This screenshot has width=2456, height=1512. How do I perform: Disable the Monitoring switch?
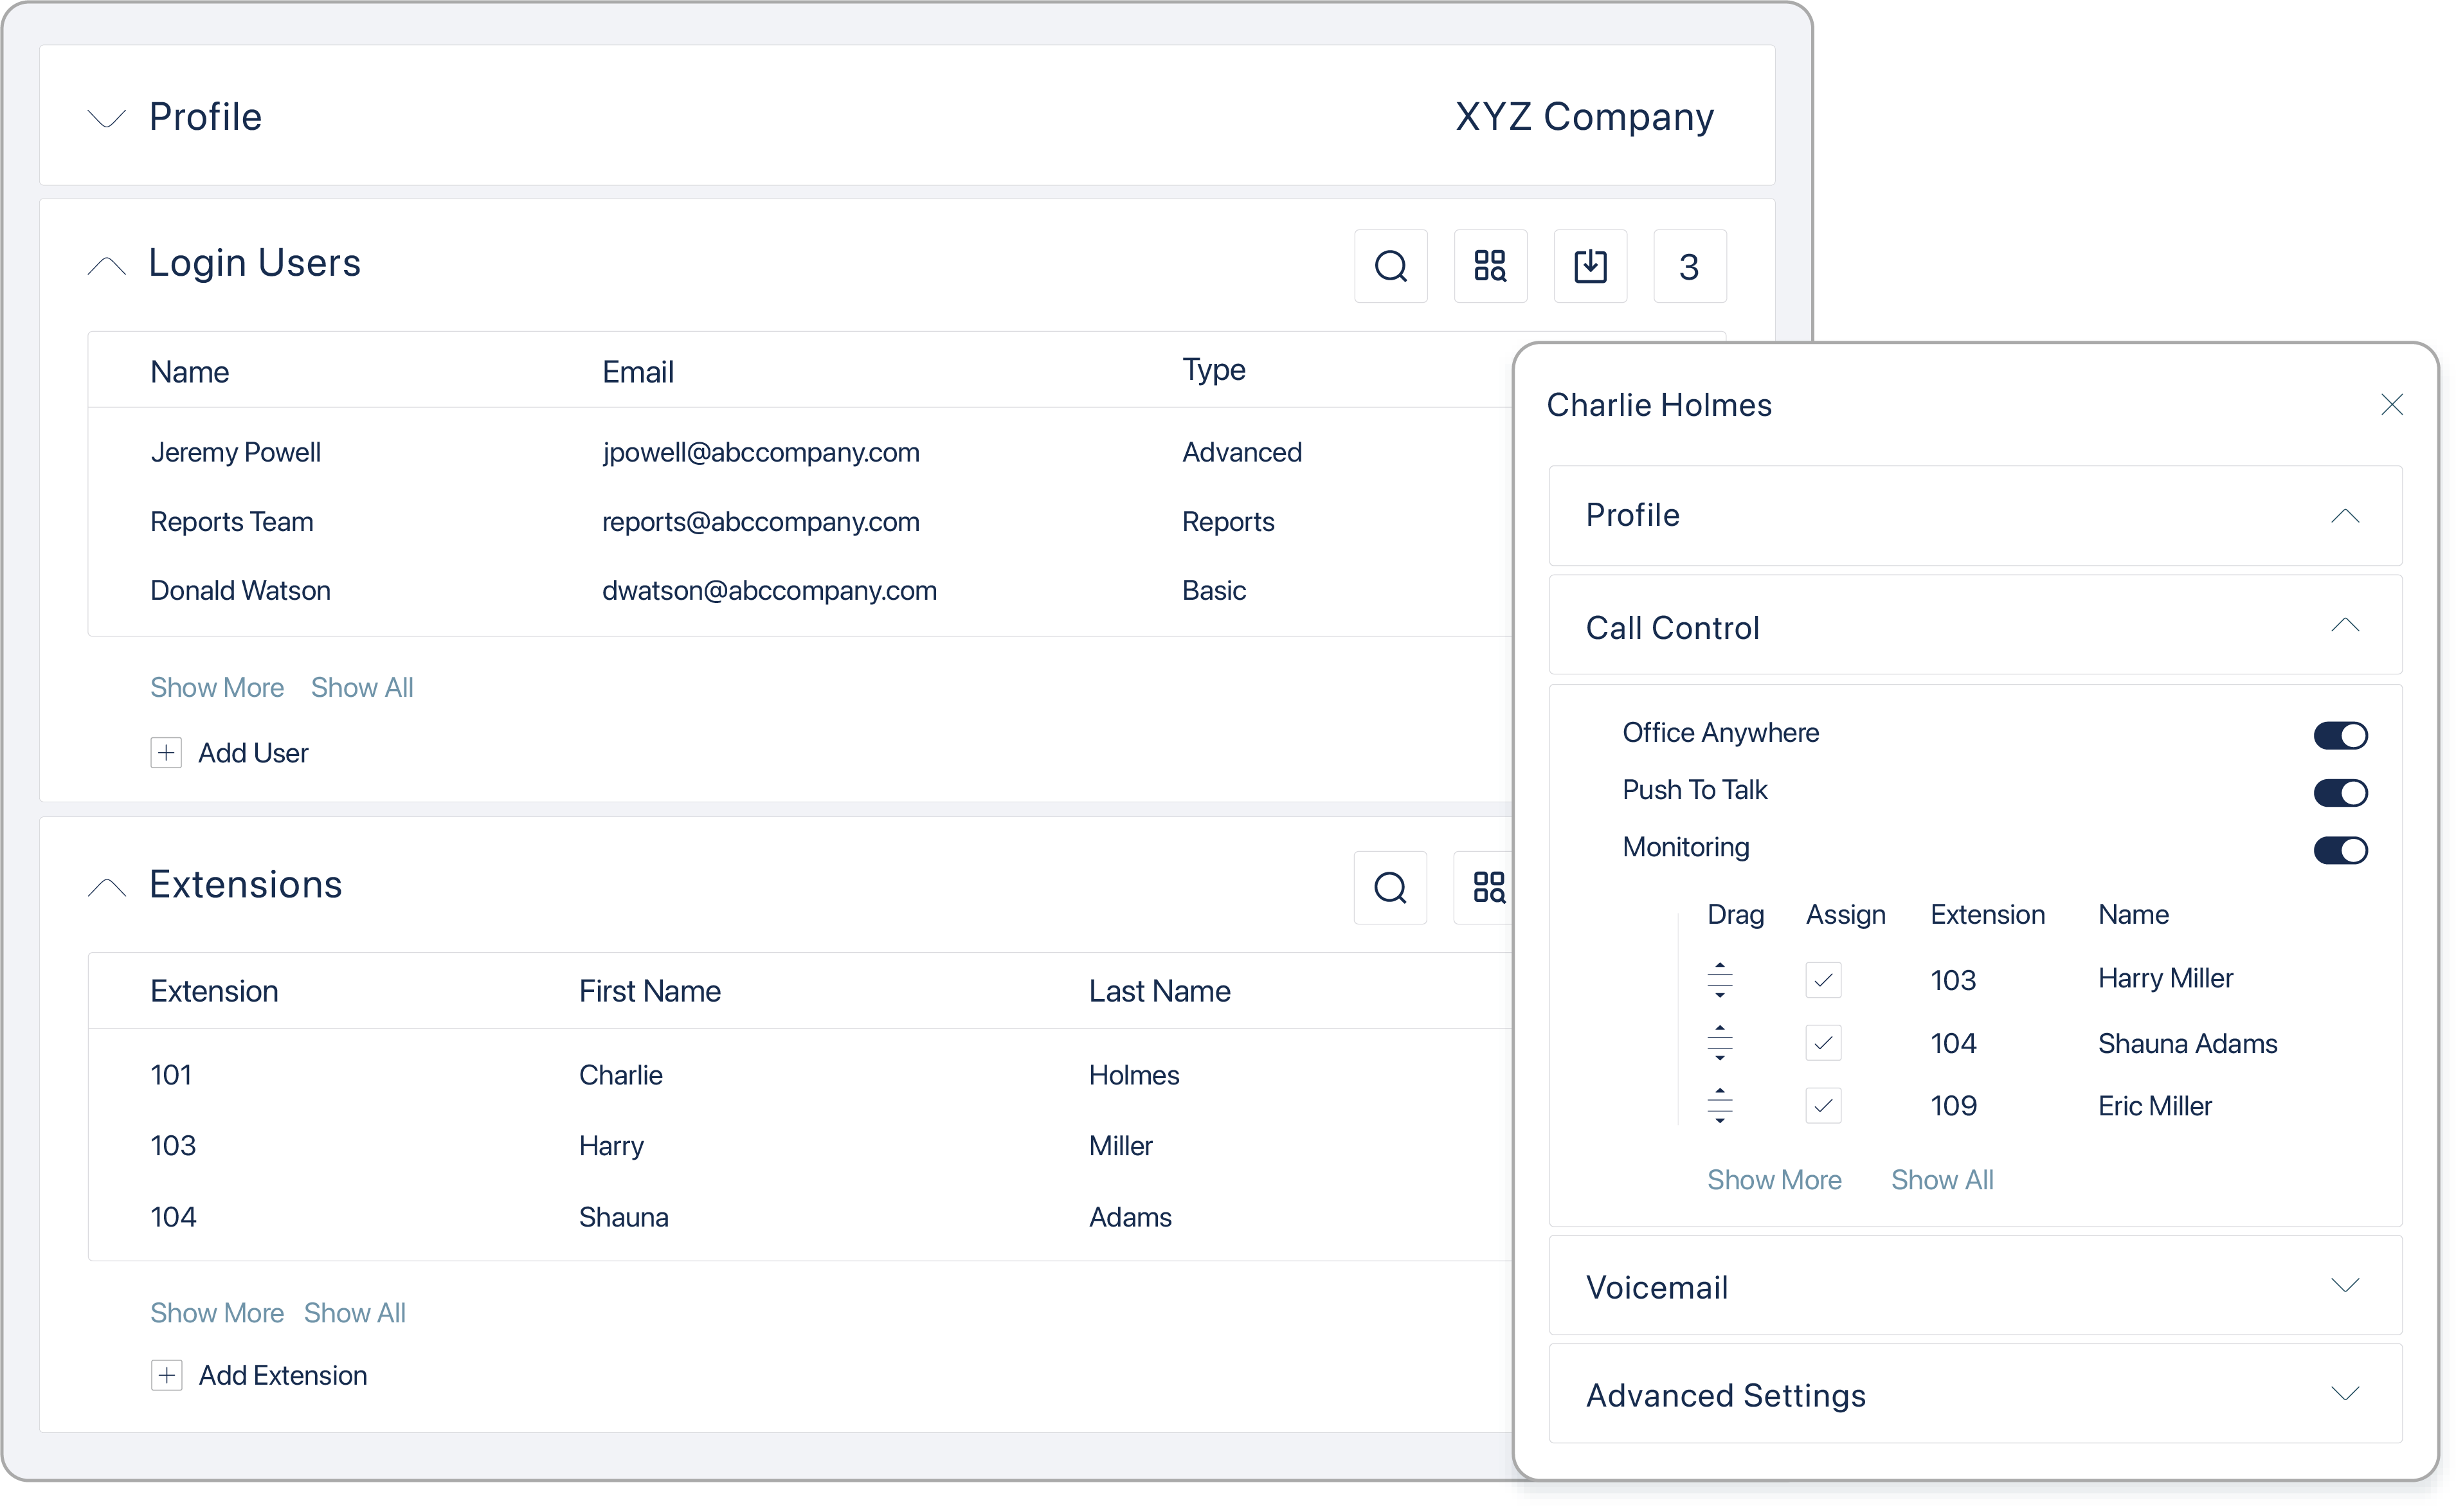coord(2342,851)
